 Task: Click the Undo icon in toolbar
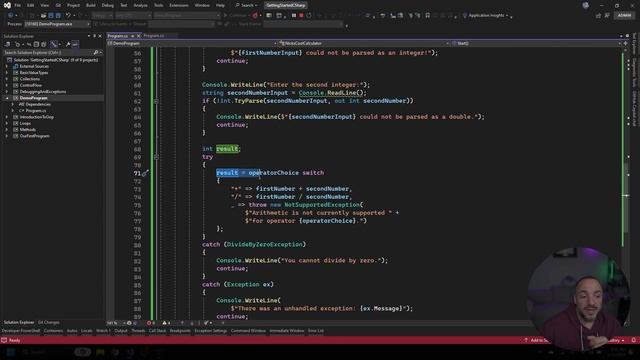point(68,16)
